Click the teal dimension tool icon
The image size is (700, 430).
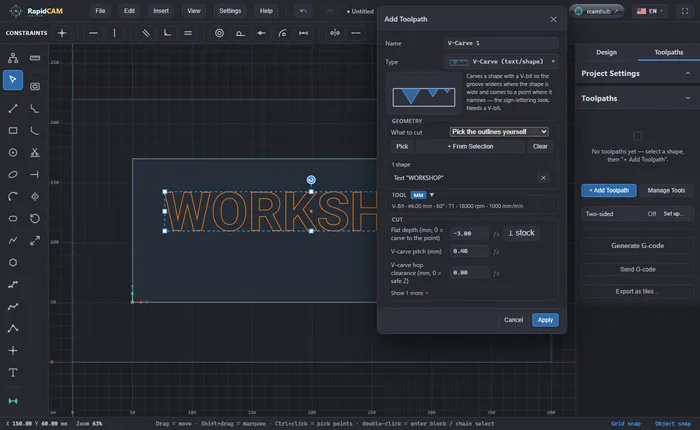click(12, 401)
